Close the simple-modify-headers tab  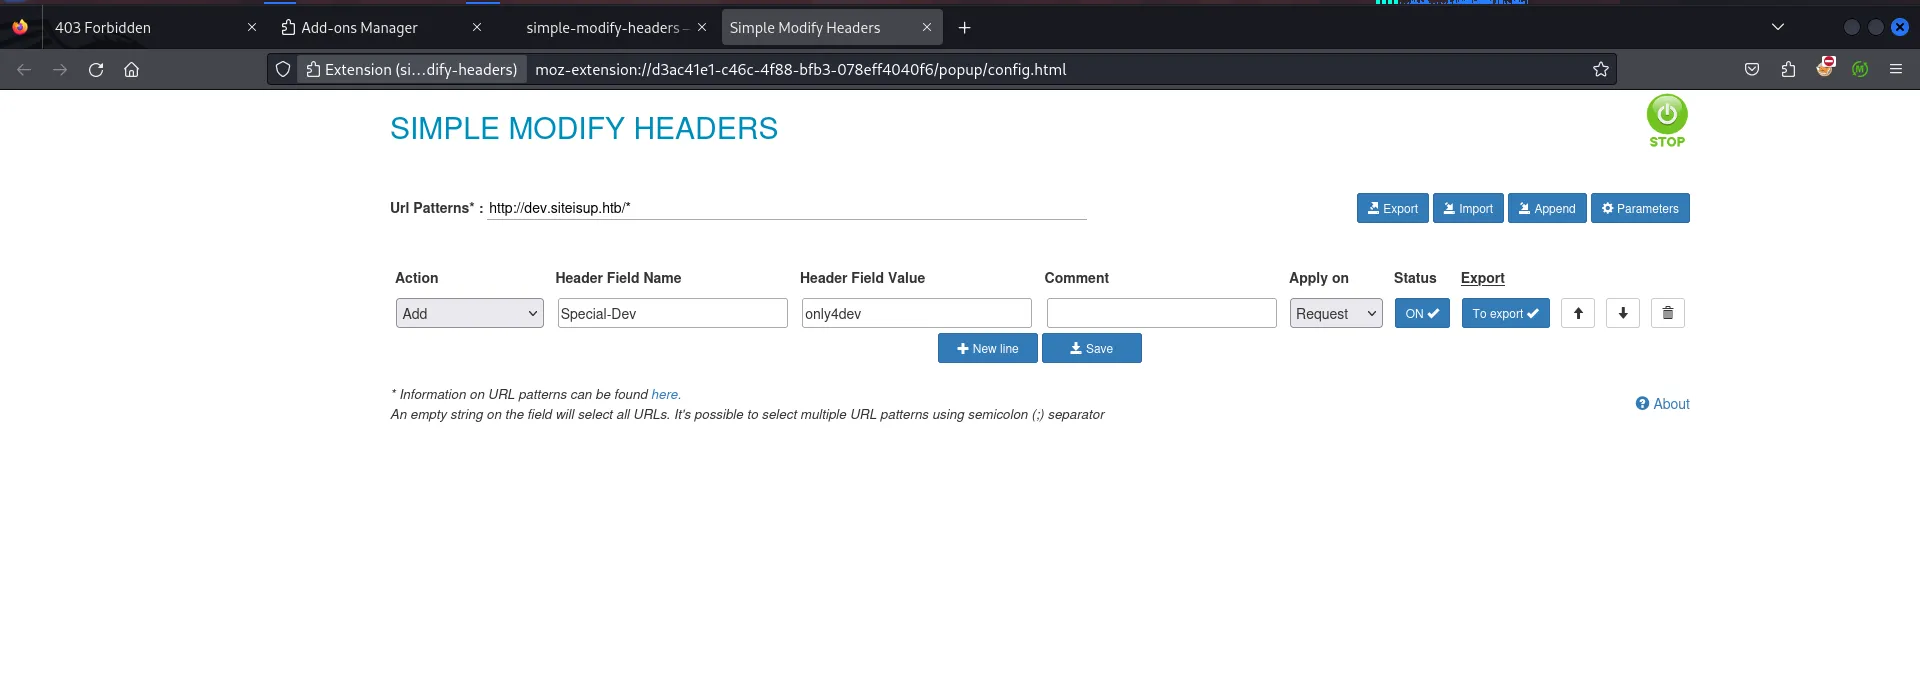click(x=702, y=28)
